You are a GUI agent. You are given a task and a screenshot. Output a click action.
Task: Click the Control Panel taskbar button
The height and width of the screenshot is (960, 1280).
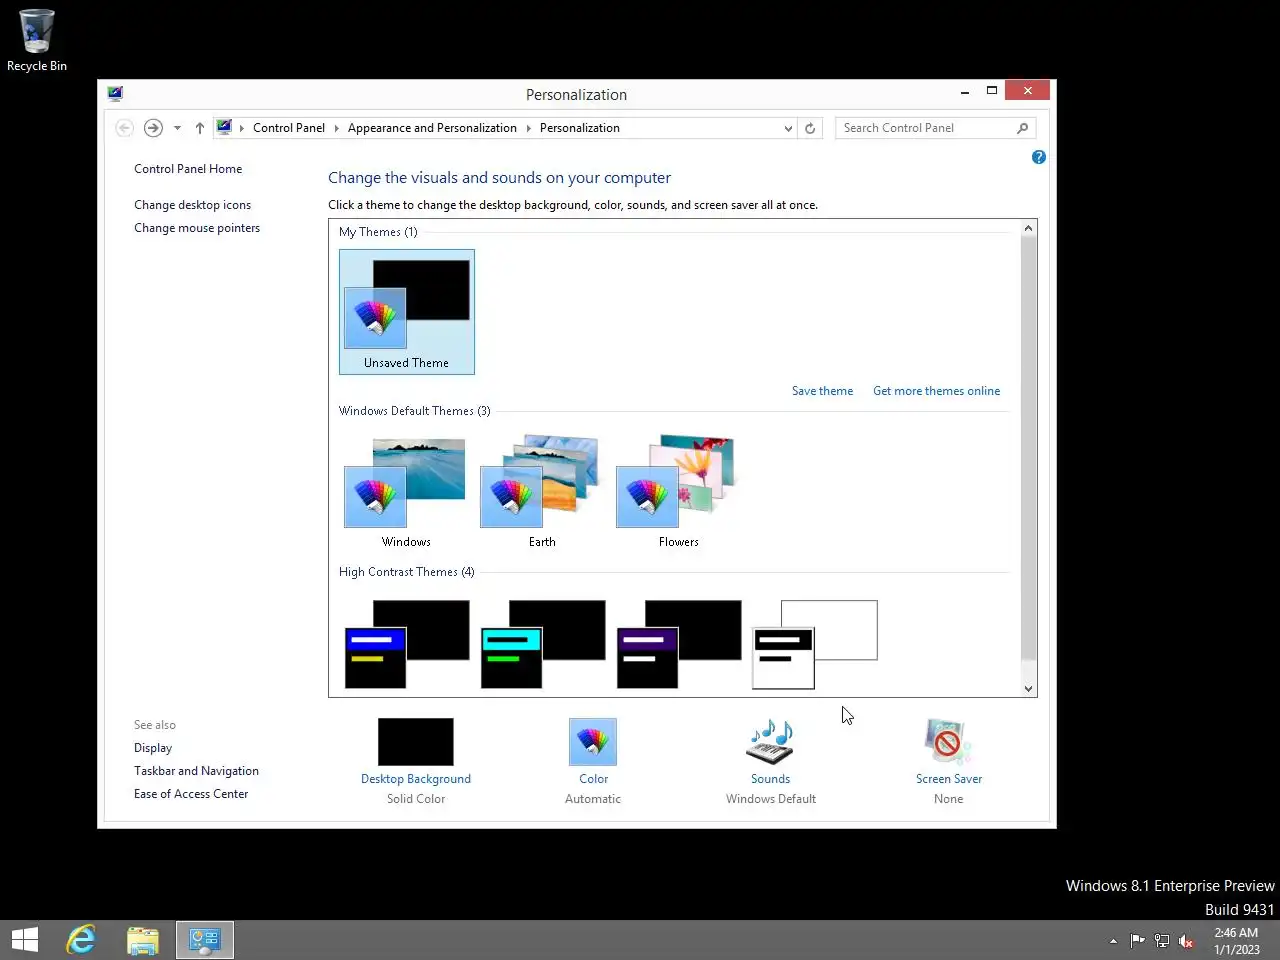[205, 940]
